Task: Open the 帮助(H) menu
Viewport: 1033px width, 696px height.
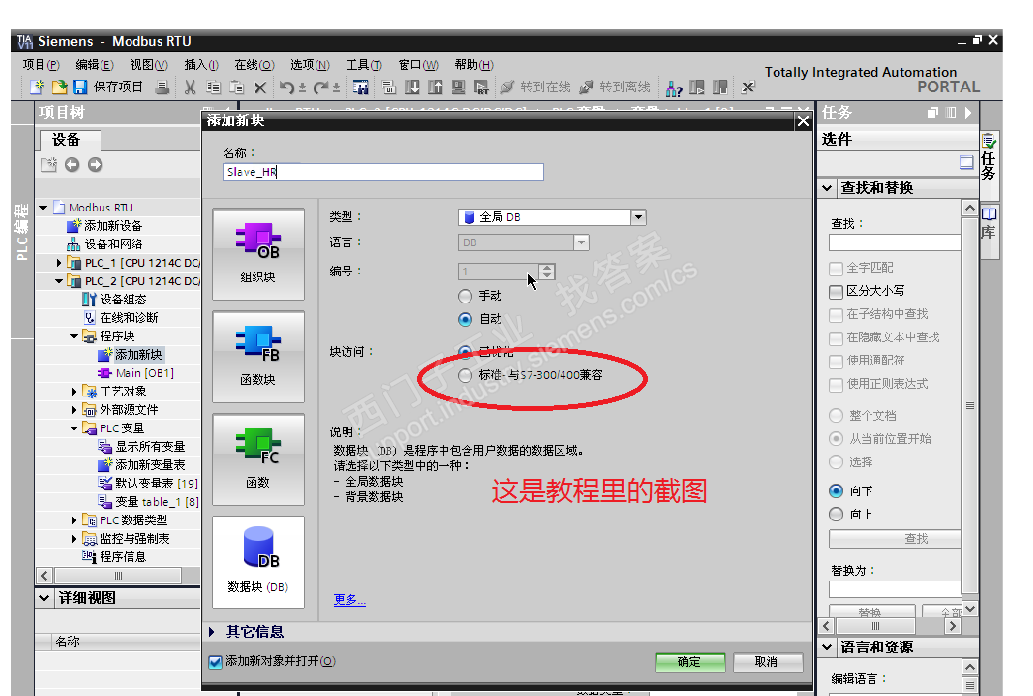Action: 474,65
